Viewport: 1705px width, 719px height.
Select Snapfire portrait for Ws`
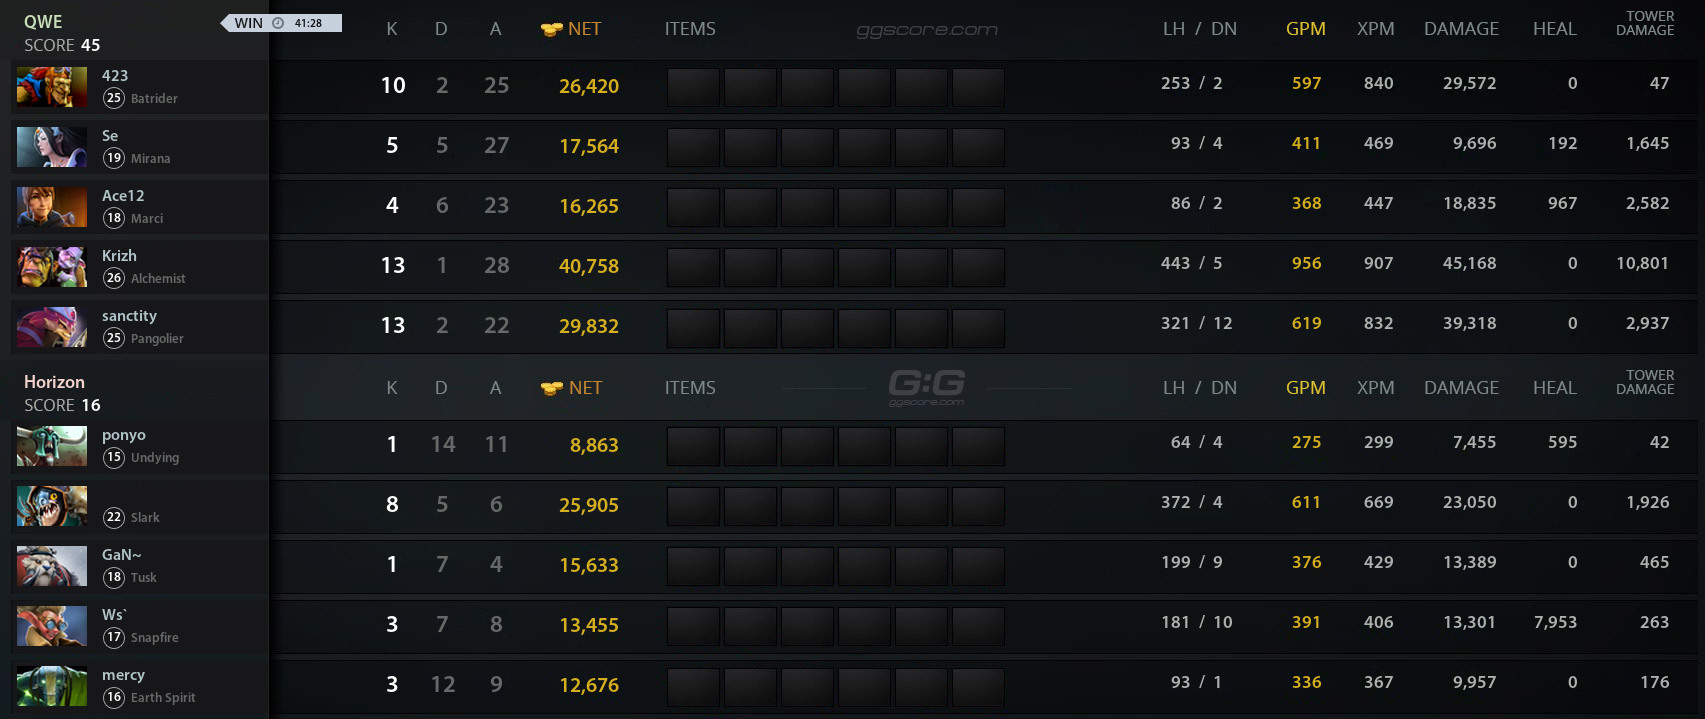coord(51,626)
